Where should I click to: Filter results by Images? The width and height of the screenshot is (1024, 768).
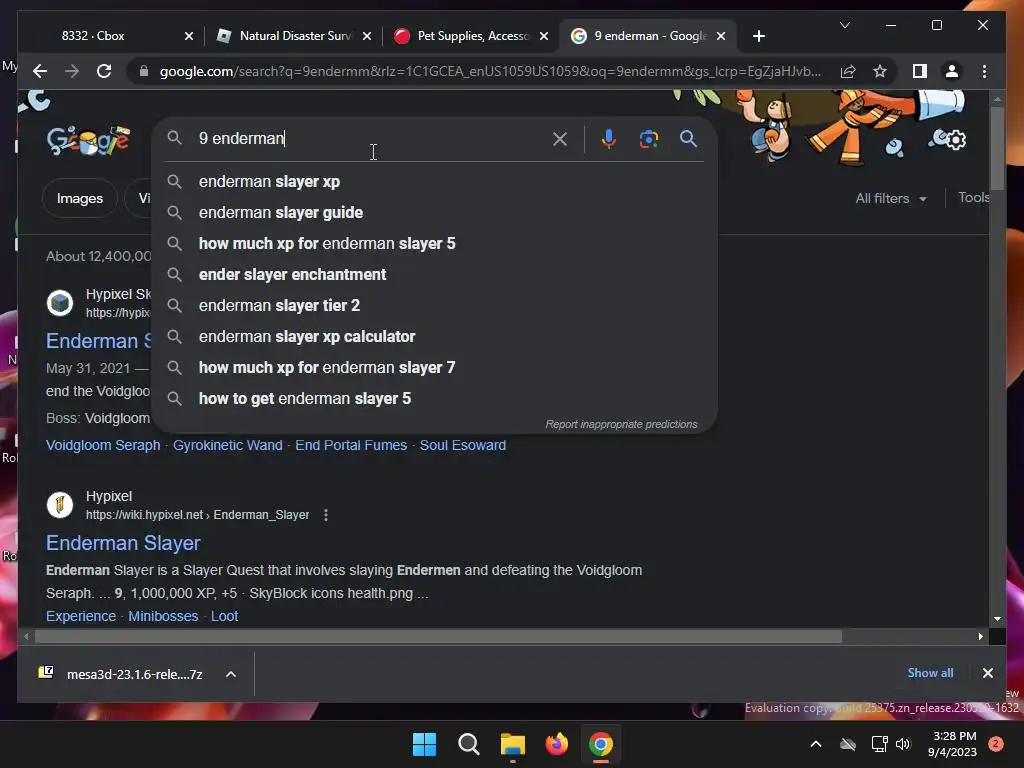coord(80,198)
